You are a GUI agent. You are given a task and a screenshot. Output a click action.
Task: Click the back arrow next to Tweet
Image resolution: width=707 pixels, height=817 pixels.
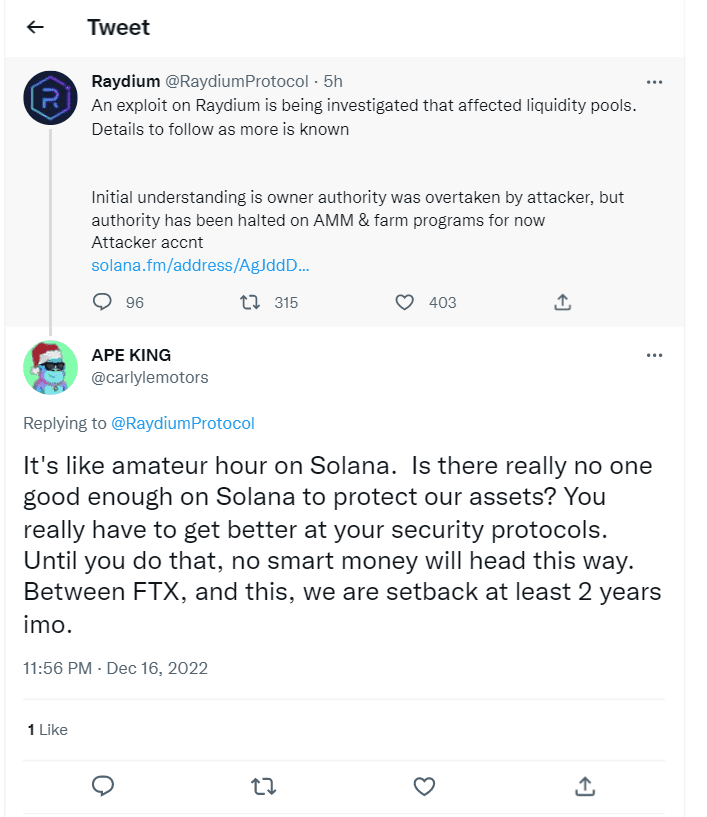[36, 27]
